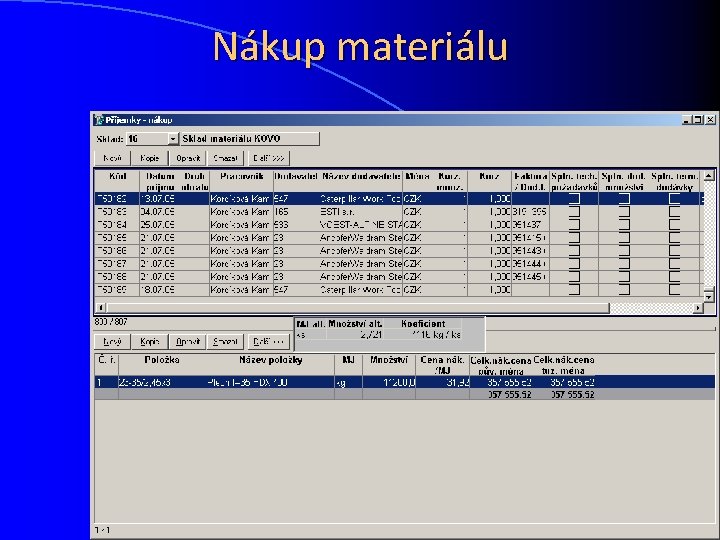
Task: Click the Sklad code field showing 16
Action: [147, 139]
